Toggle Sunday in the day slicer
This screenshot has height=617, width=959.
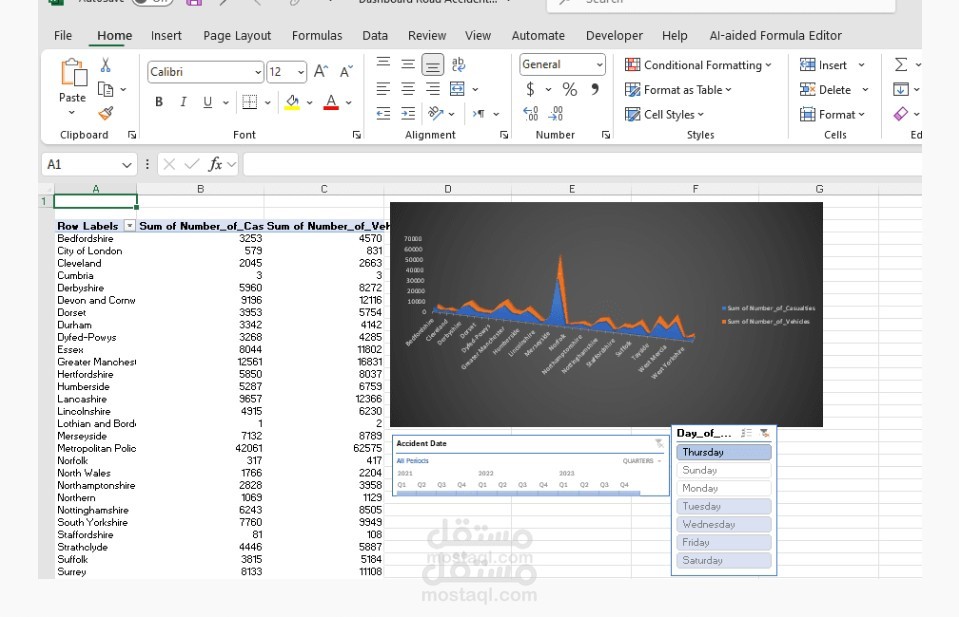724,470
